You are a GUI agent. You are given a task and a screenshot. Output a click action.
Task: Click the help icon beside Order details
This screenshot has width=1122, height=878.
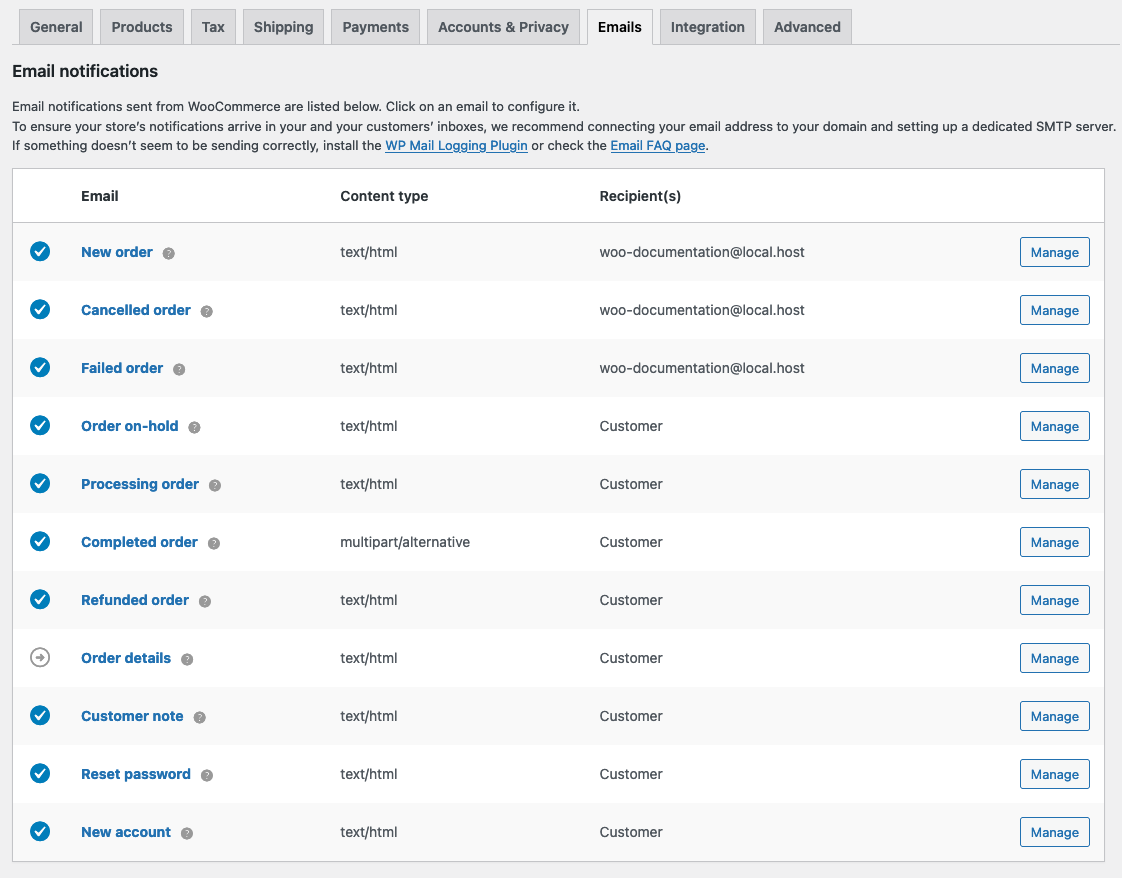tap(187, 658)
